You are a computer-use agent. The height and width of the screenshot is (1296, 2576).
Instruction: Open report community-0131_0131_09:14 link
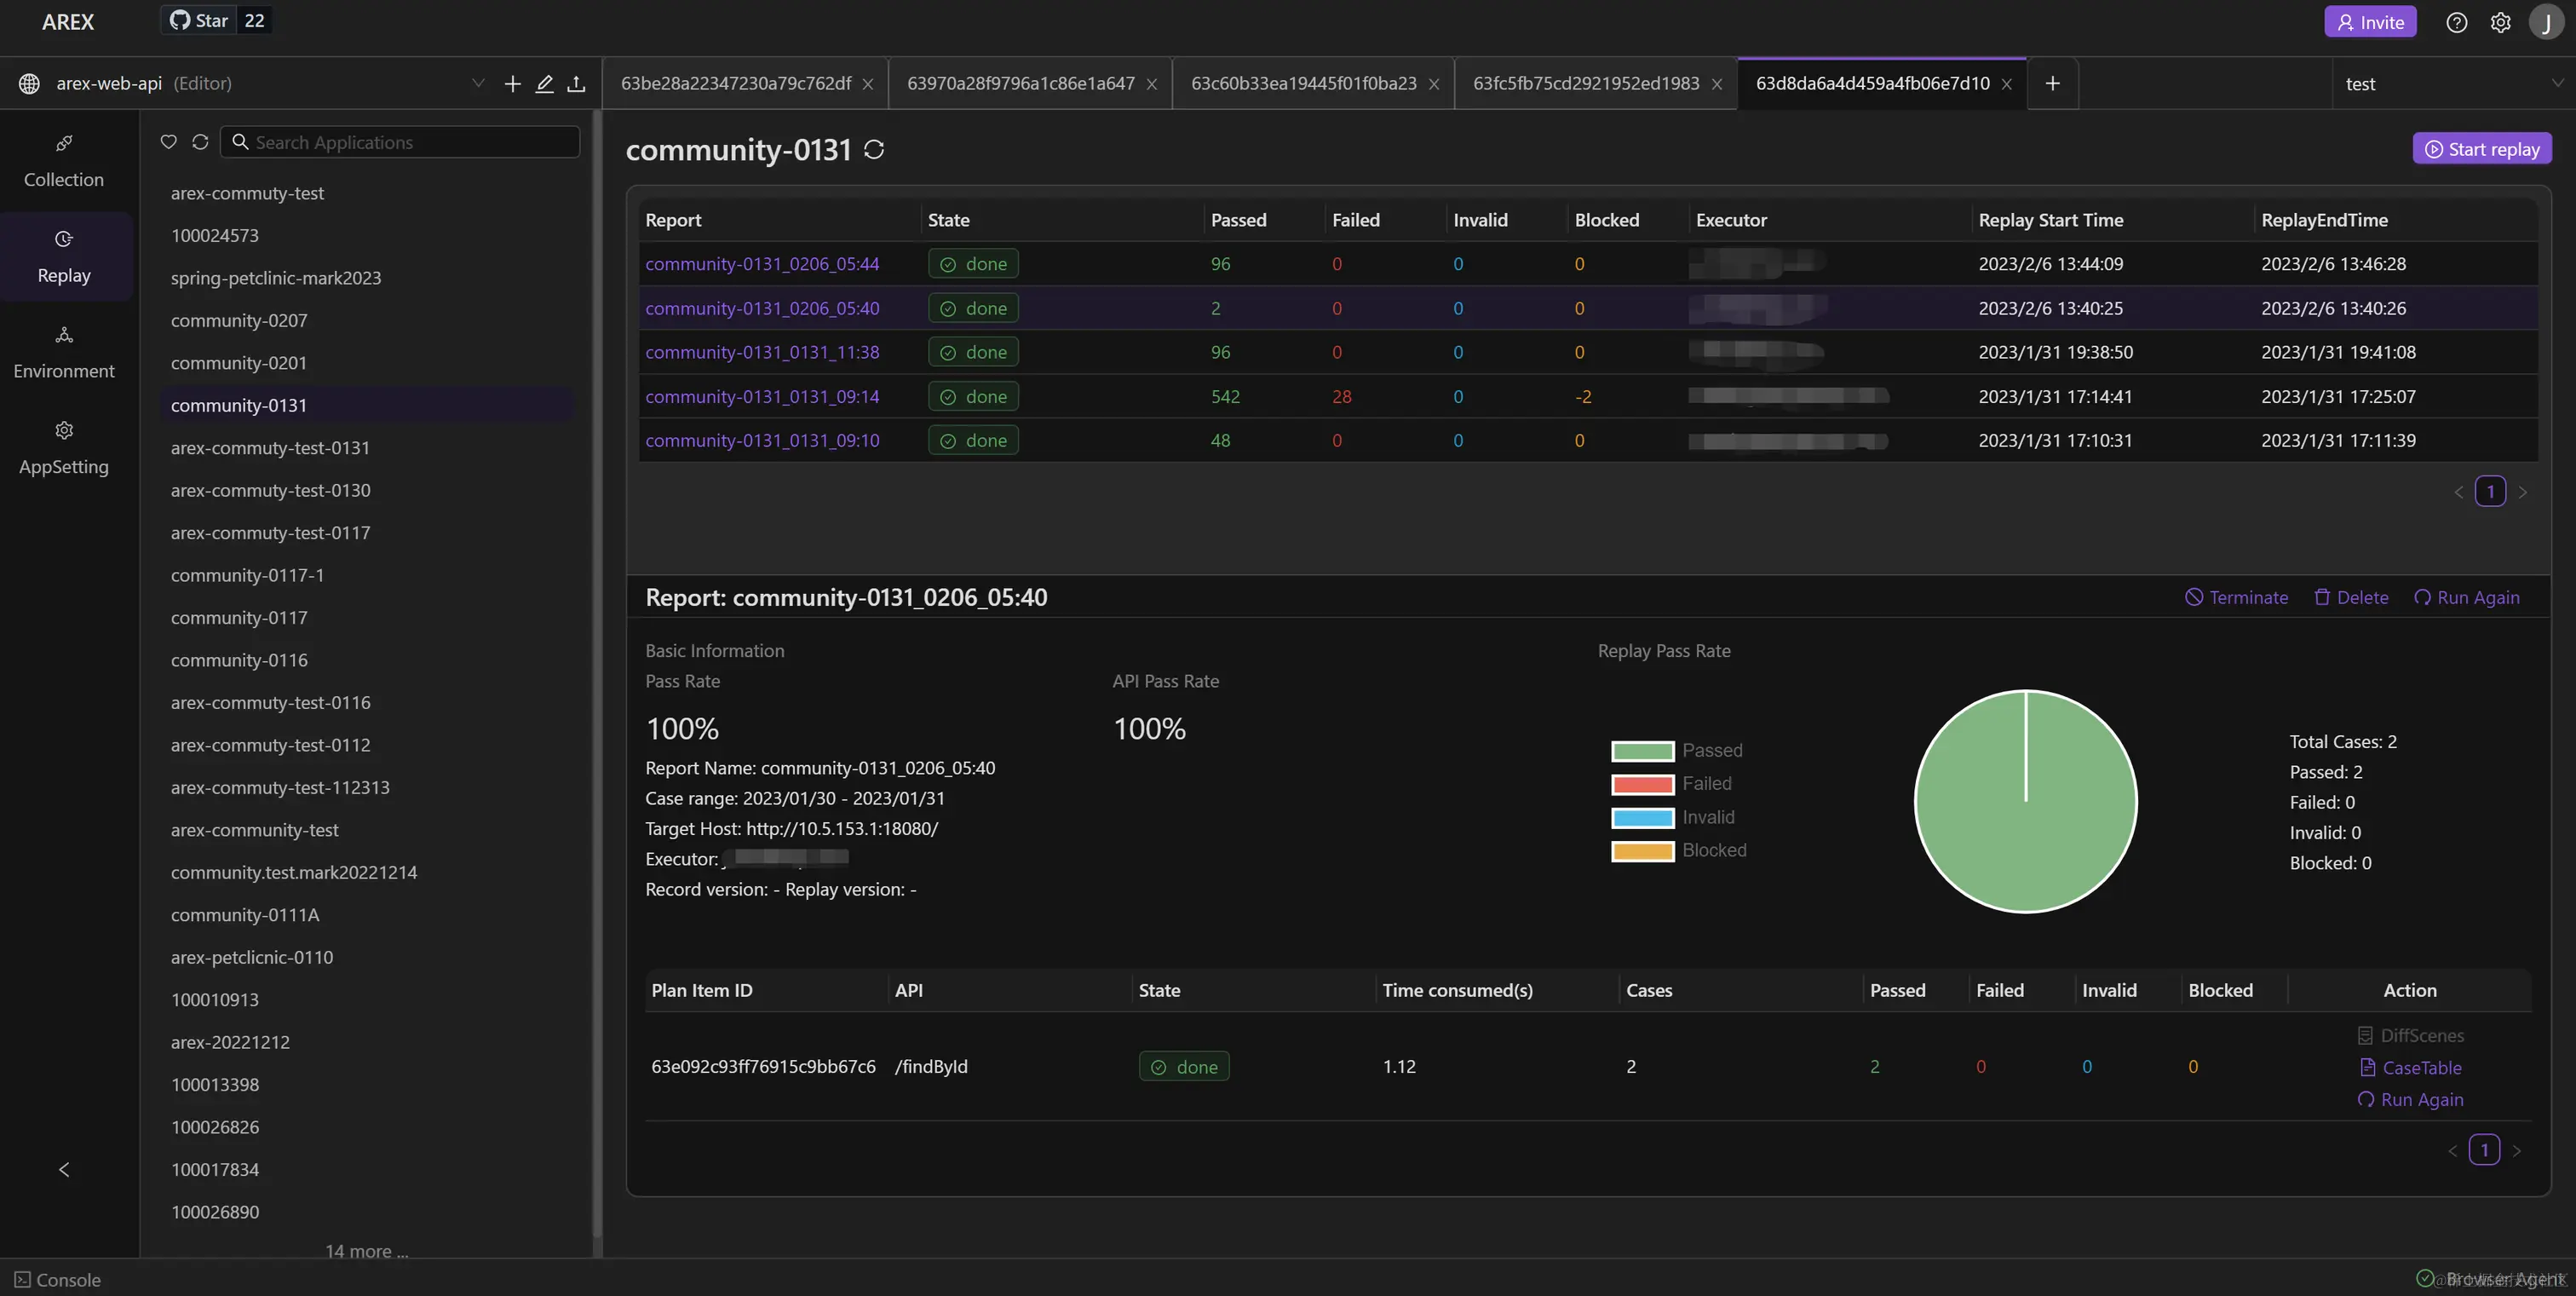click(x=762, y=397)
